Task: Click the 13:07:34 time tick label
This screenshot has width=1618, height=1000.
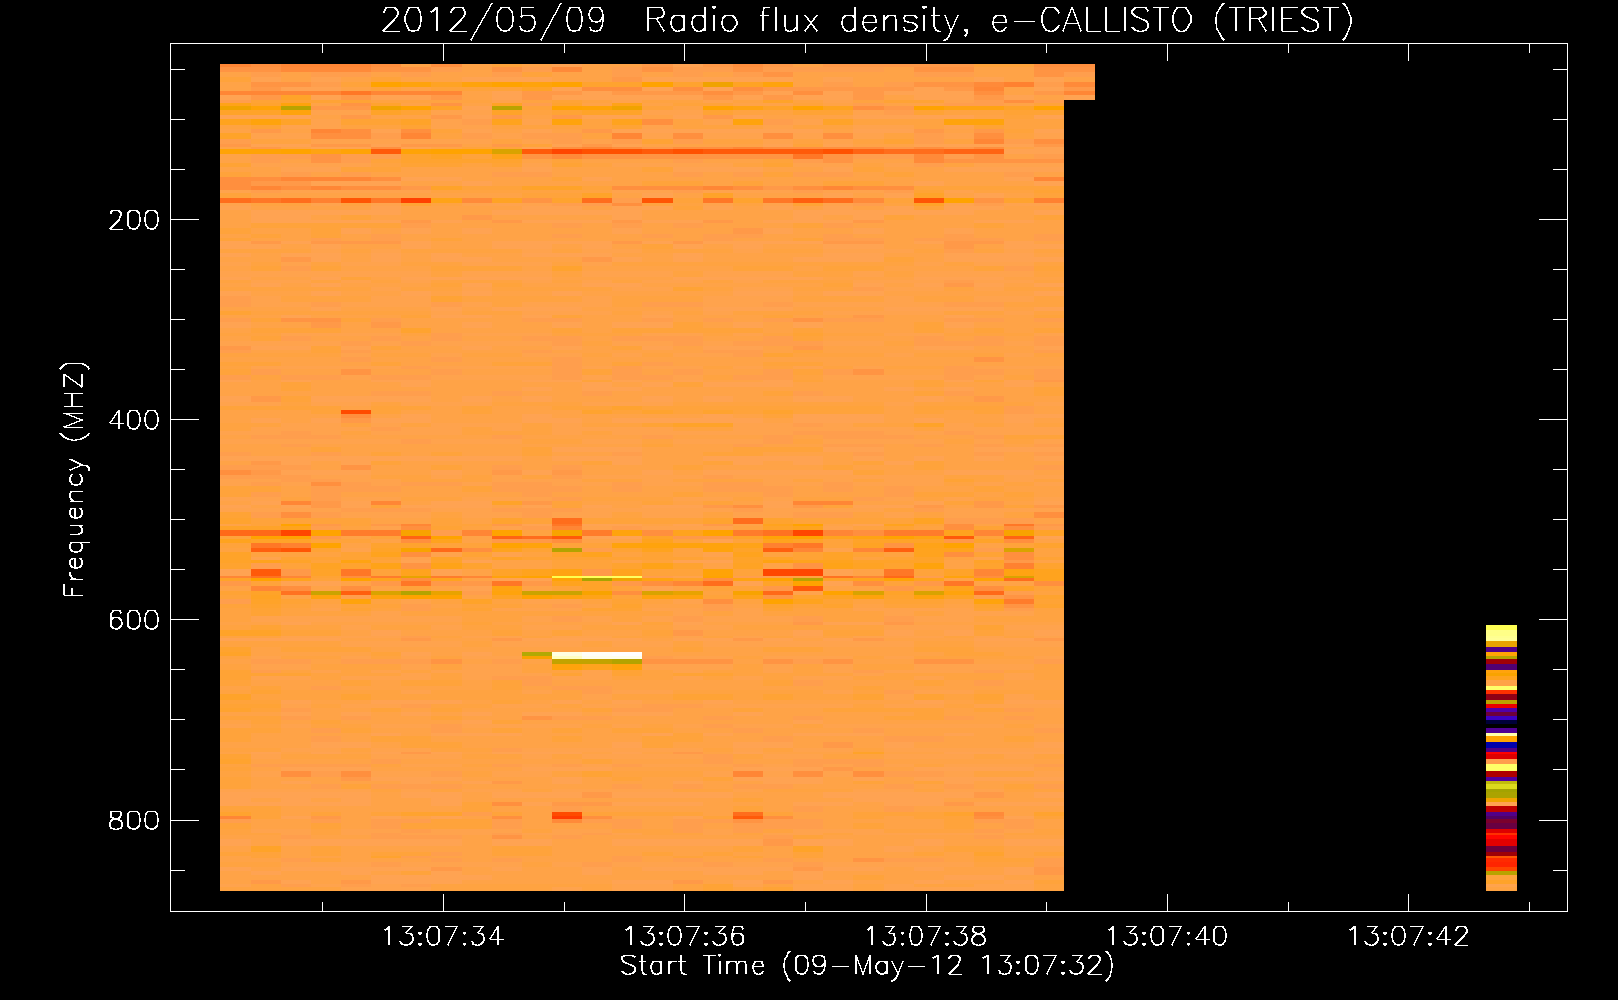Action: point(443,937)
